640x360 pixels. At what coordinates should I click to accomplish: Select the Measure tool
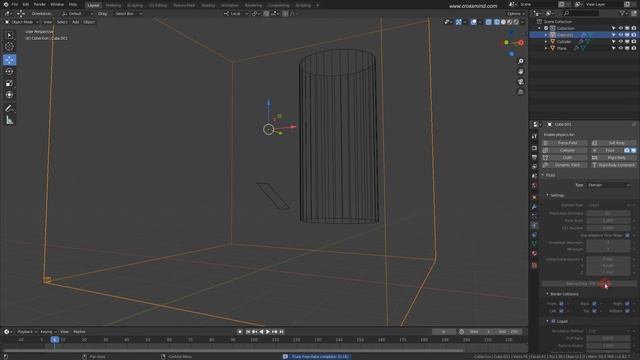click(x=9, y=120)
